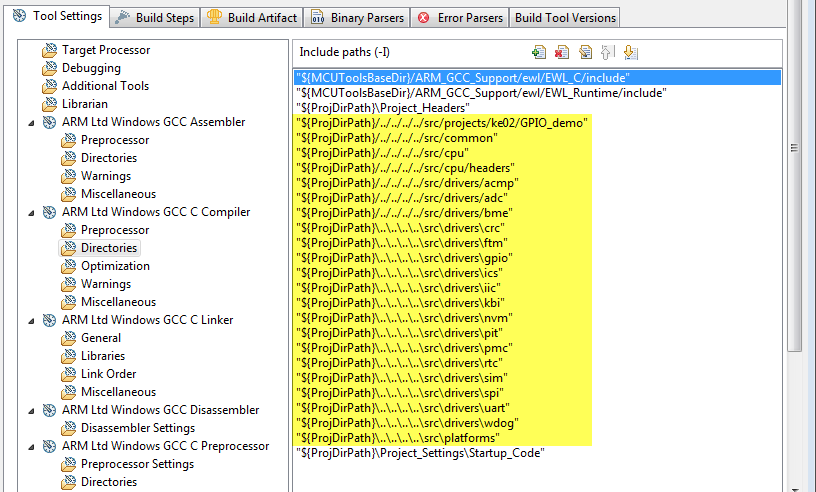Screen dimensions: 816x492
Task: Select the src\drivers\wdog include path
Action: 407,423
